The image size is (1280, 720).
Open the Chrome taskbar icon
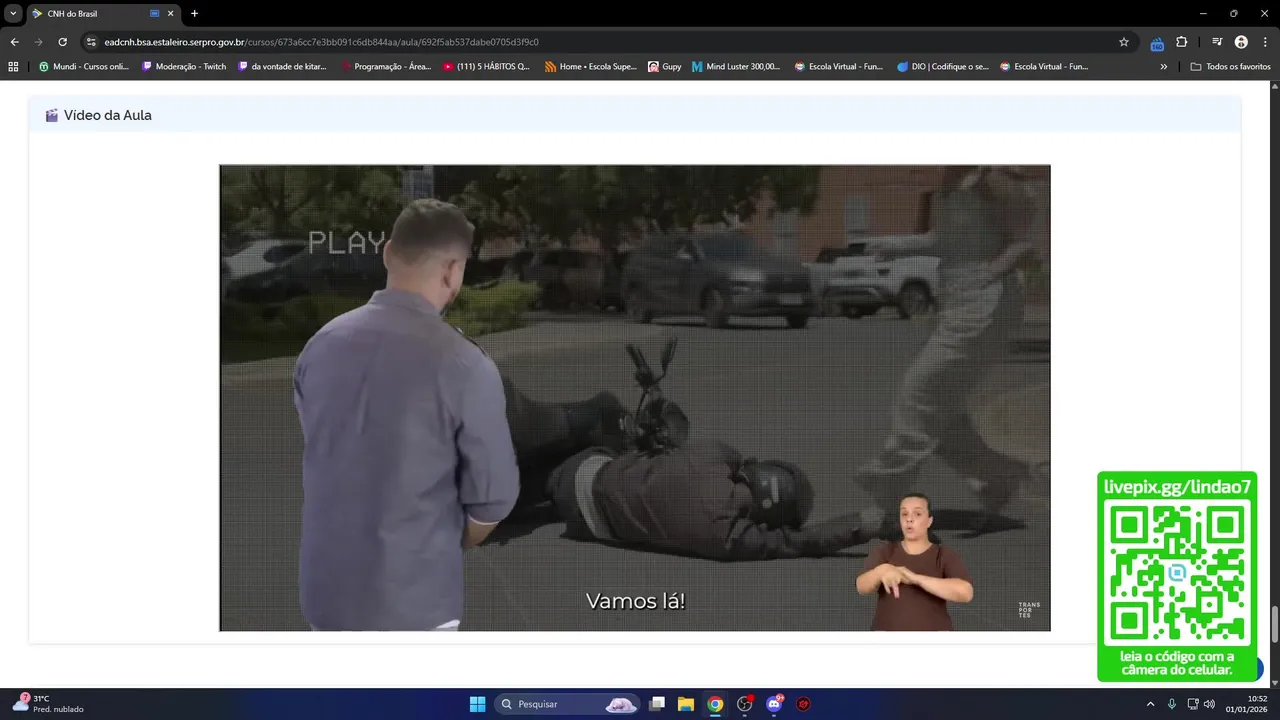[x=715, y=704]
